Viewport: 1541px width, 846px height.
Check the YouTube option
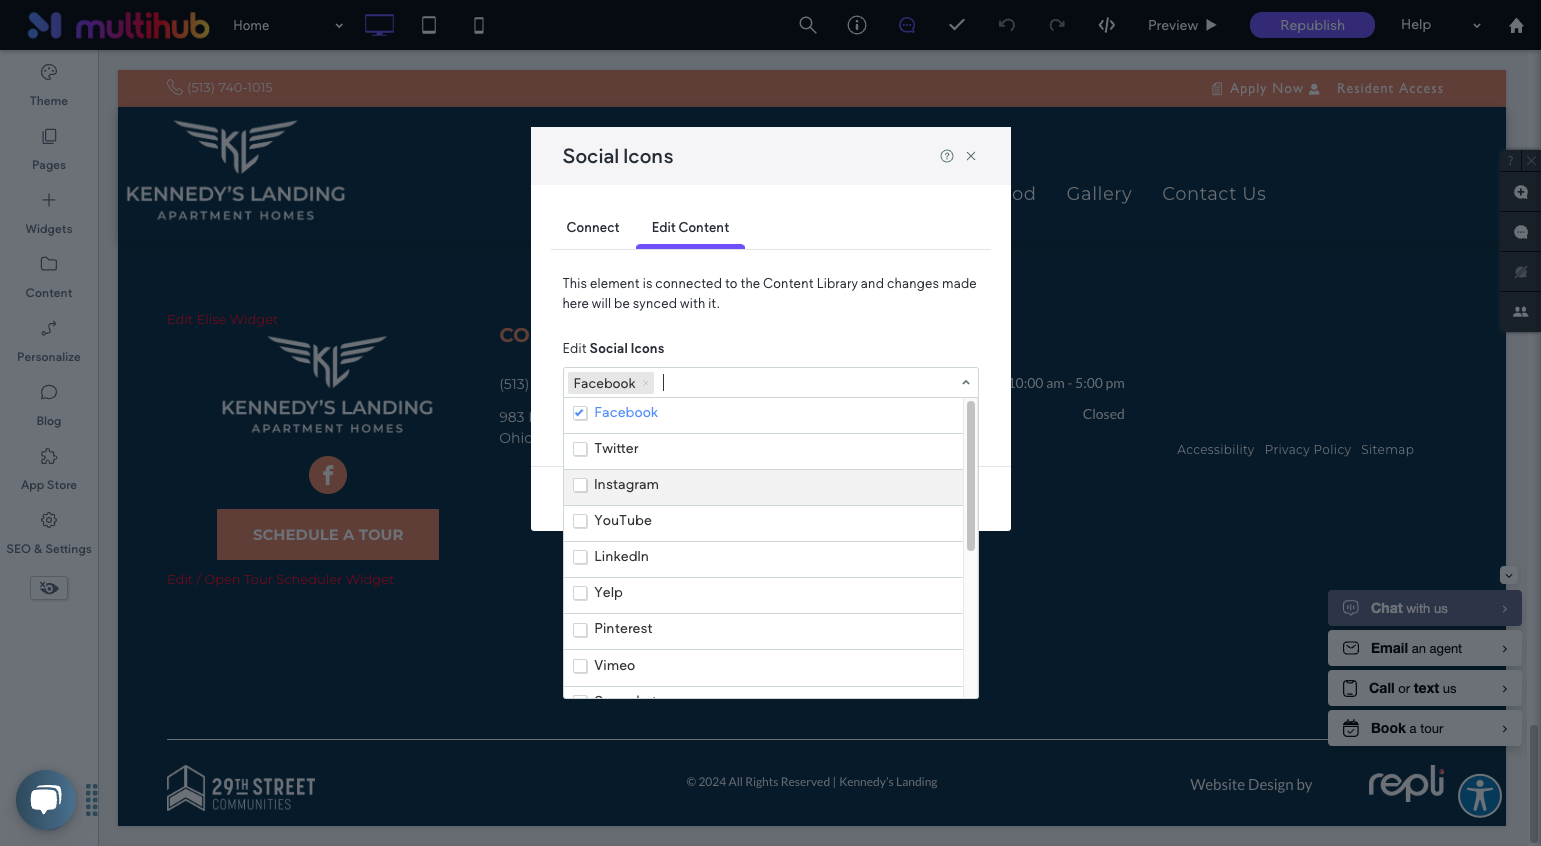tap(580, 521)
